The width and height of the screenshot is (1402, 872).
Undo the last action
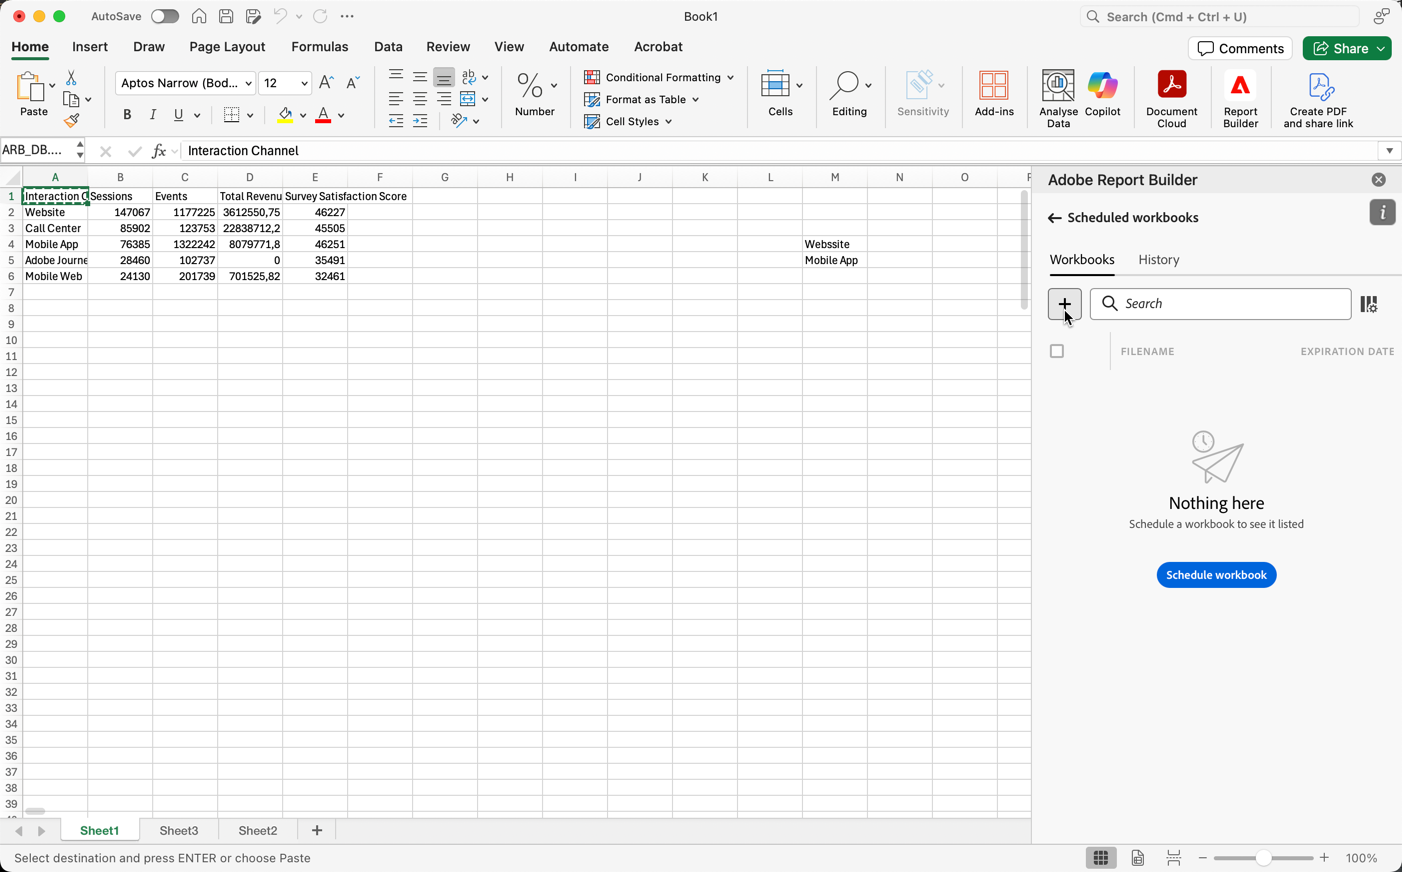tap(280, 16)
